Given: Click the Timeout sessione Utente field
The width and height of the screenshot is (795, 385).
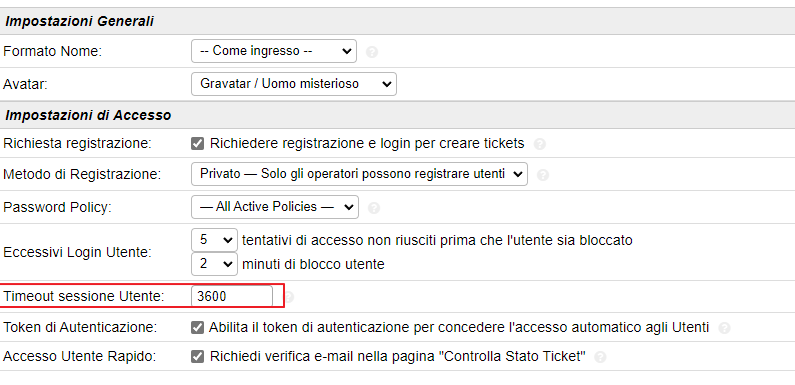Looking at the screenshot, I should click(x=232, y=296).
